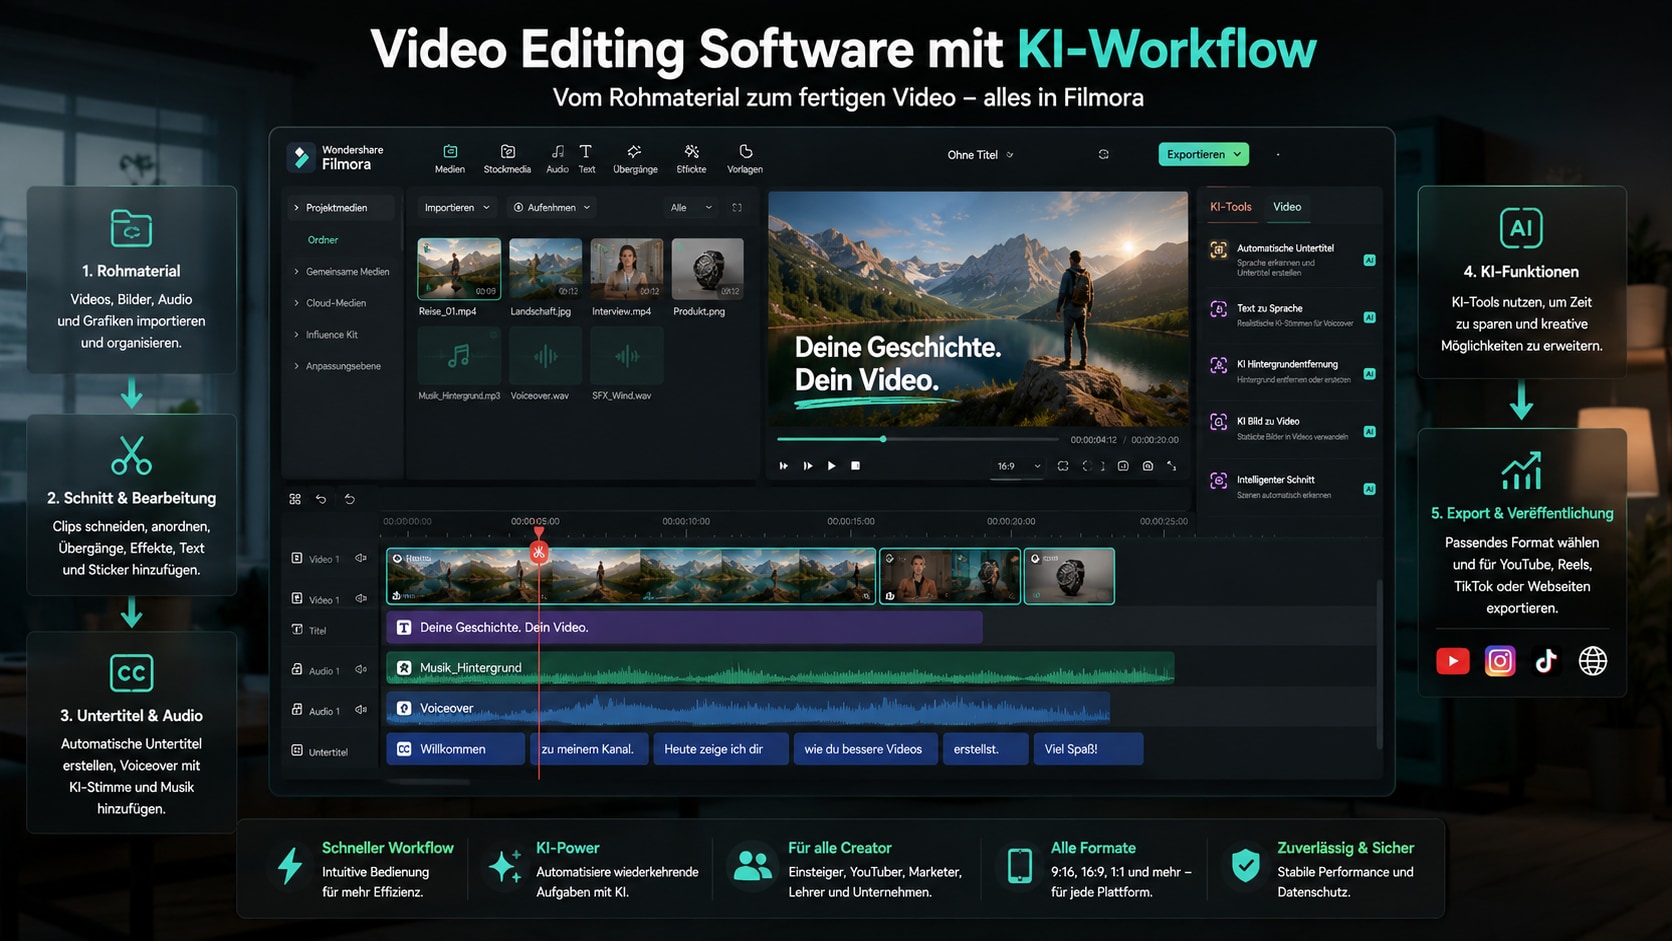This screenshot has width=1672, height=941.
Task: Open the 16:9 aspect ratio dropdown
Action: 1019,466
